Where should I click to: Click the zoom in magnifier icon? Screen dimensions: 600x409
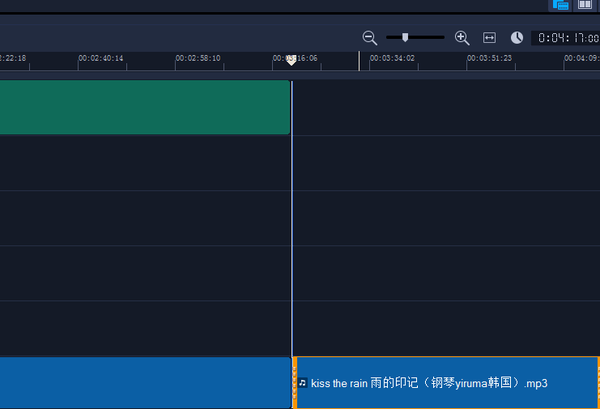(462, 38)
